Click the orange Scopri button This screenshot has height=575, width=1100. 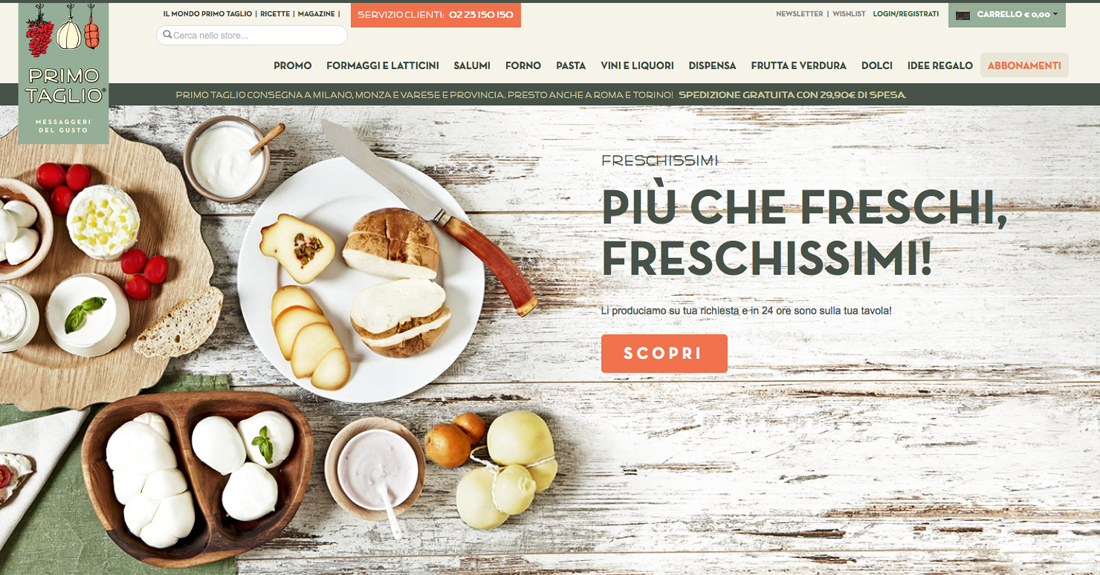(x=664, y=353)
